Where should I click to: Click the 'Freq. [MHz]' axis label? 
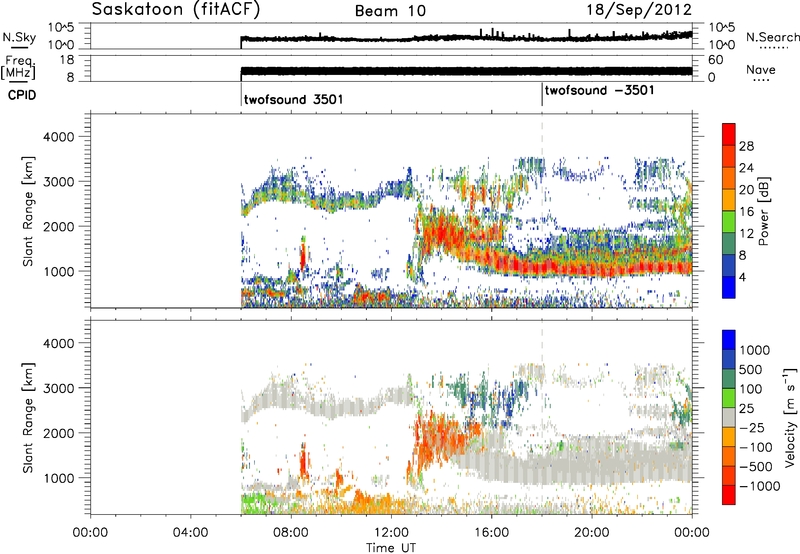tap(18, 67)
